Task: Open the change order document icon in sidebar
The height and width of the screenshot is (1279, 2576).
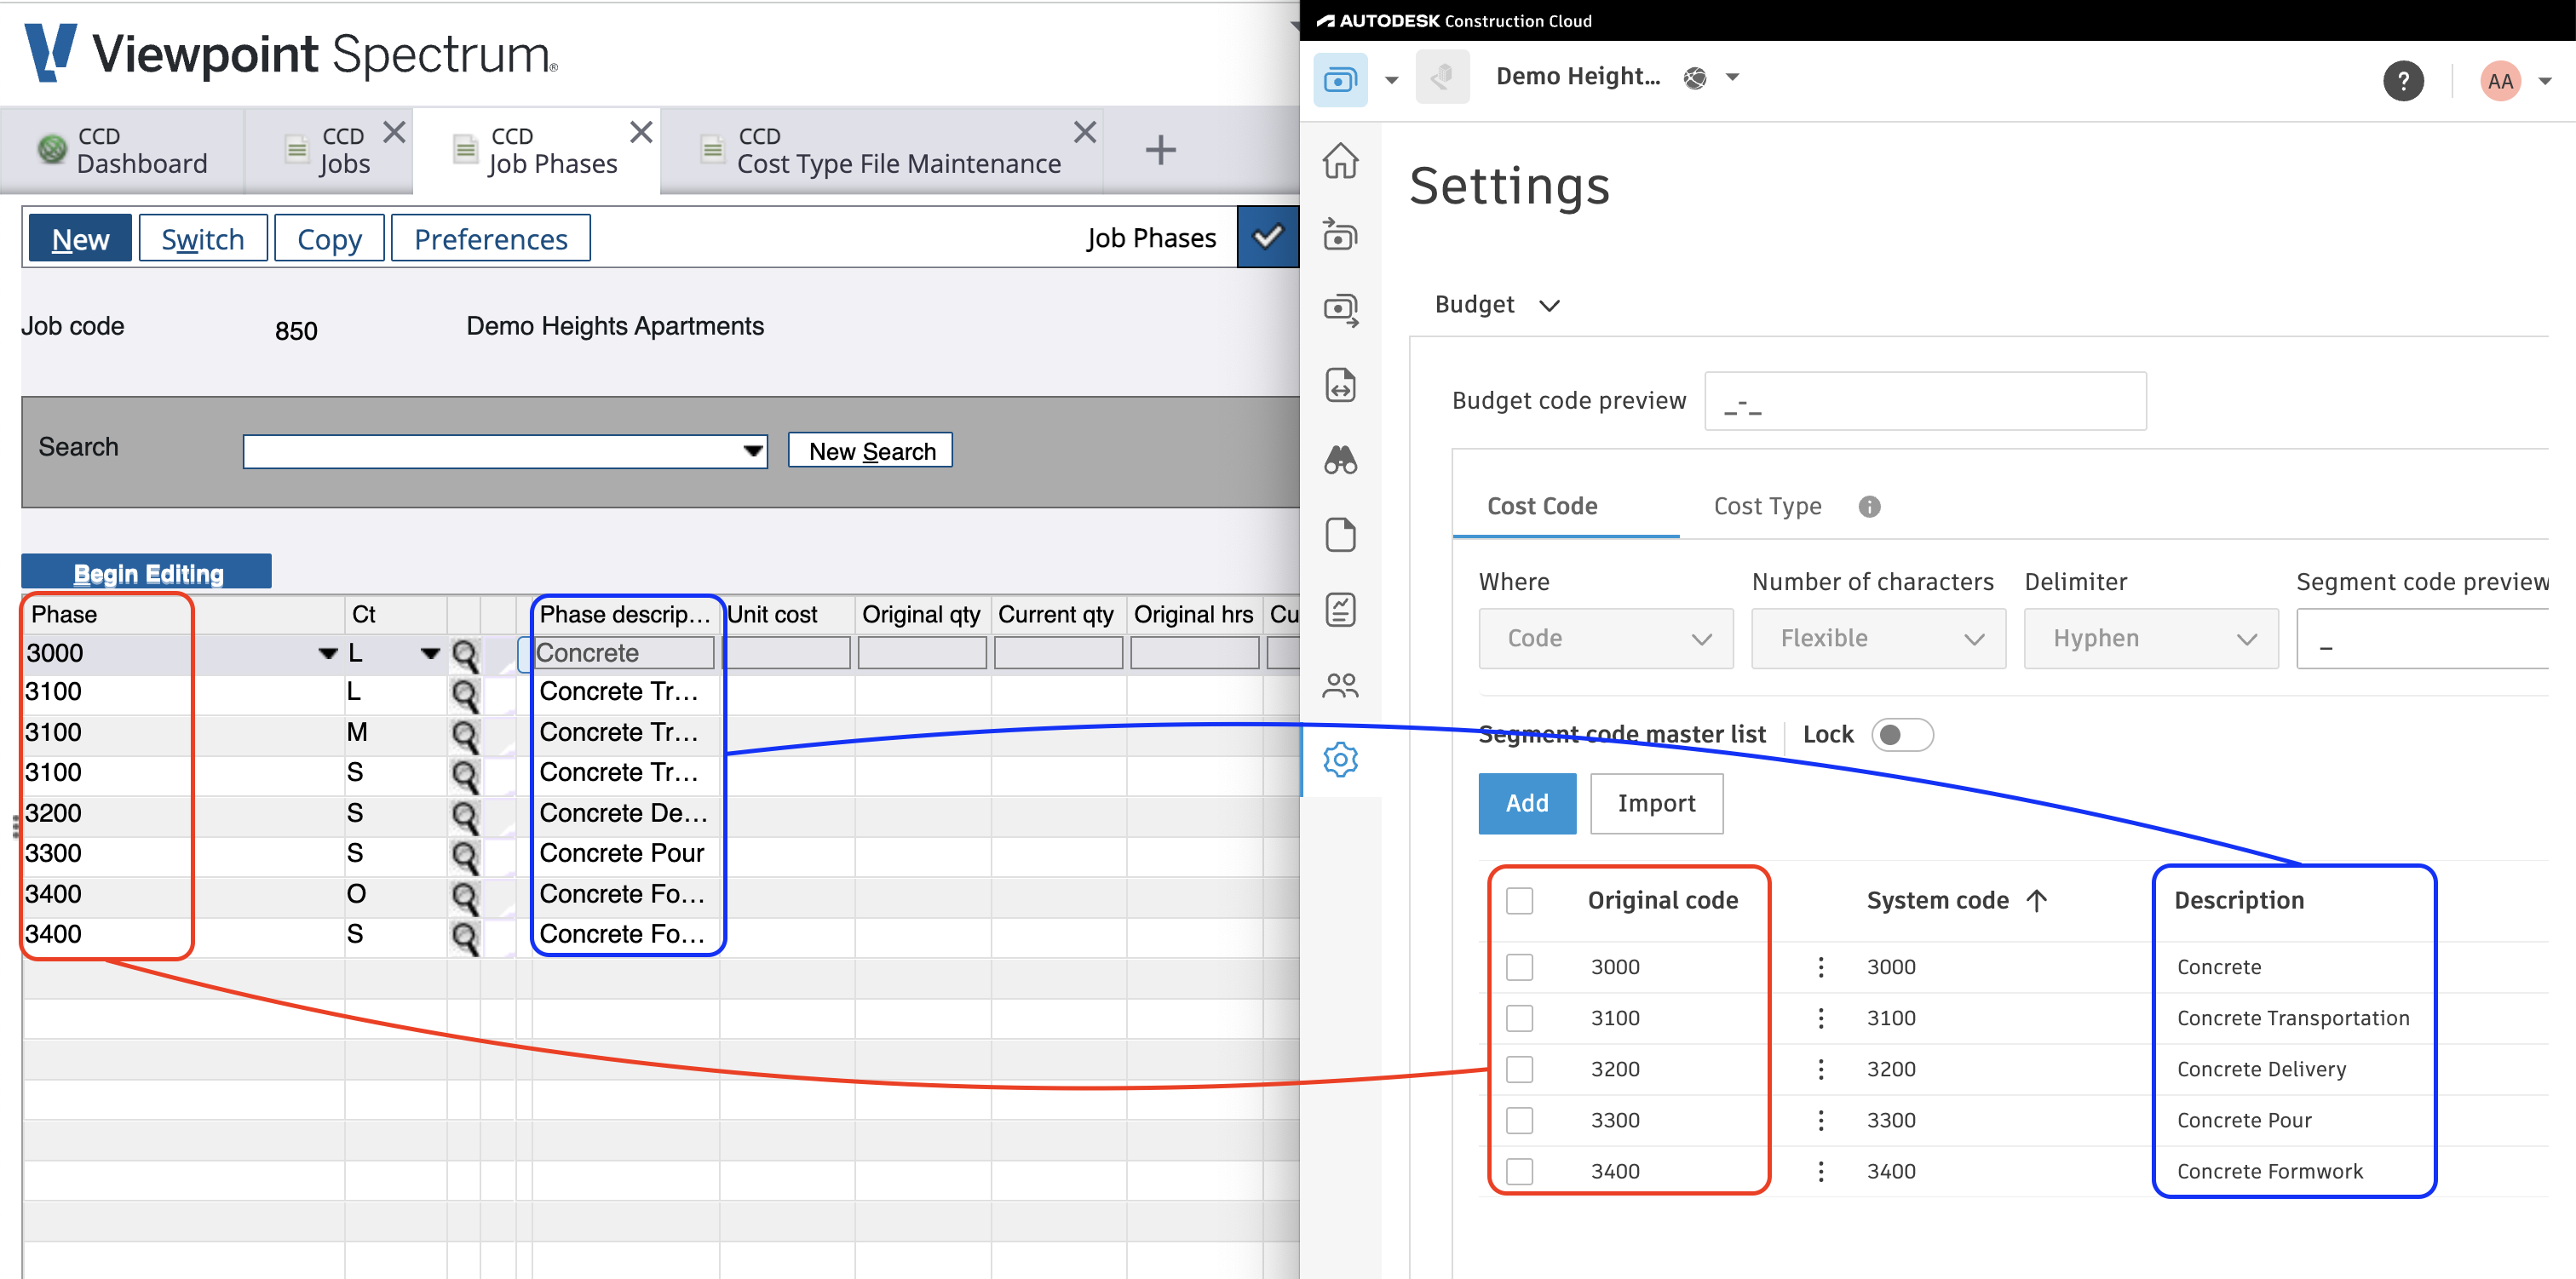Action: [x=1340, y=385]
